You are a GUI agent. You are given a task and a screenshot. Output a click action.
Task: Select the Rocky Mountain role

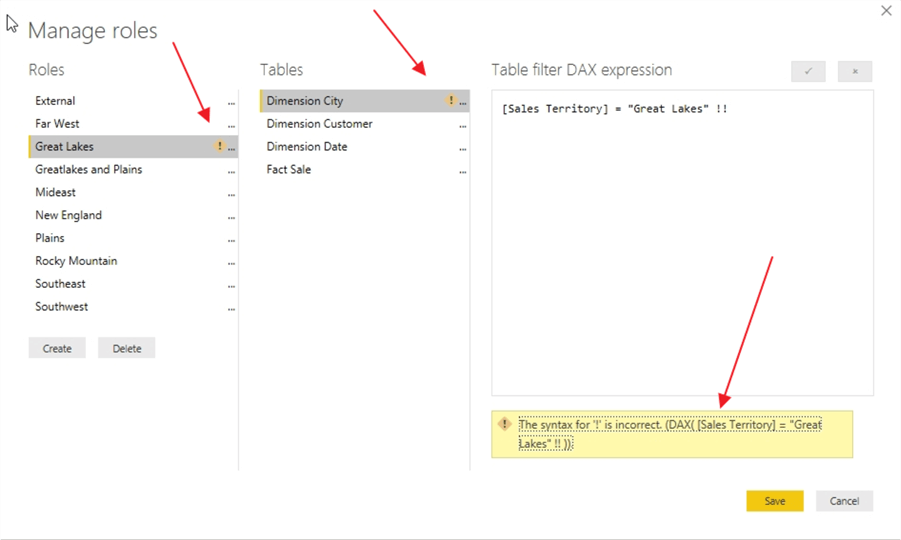tap(76, 261)
